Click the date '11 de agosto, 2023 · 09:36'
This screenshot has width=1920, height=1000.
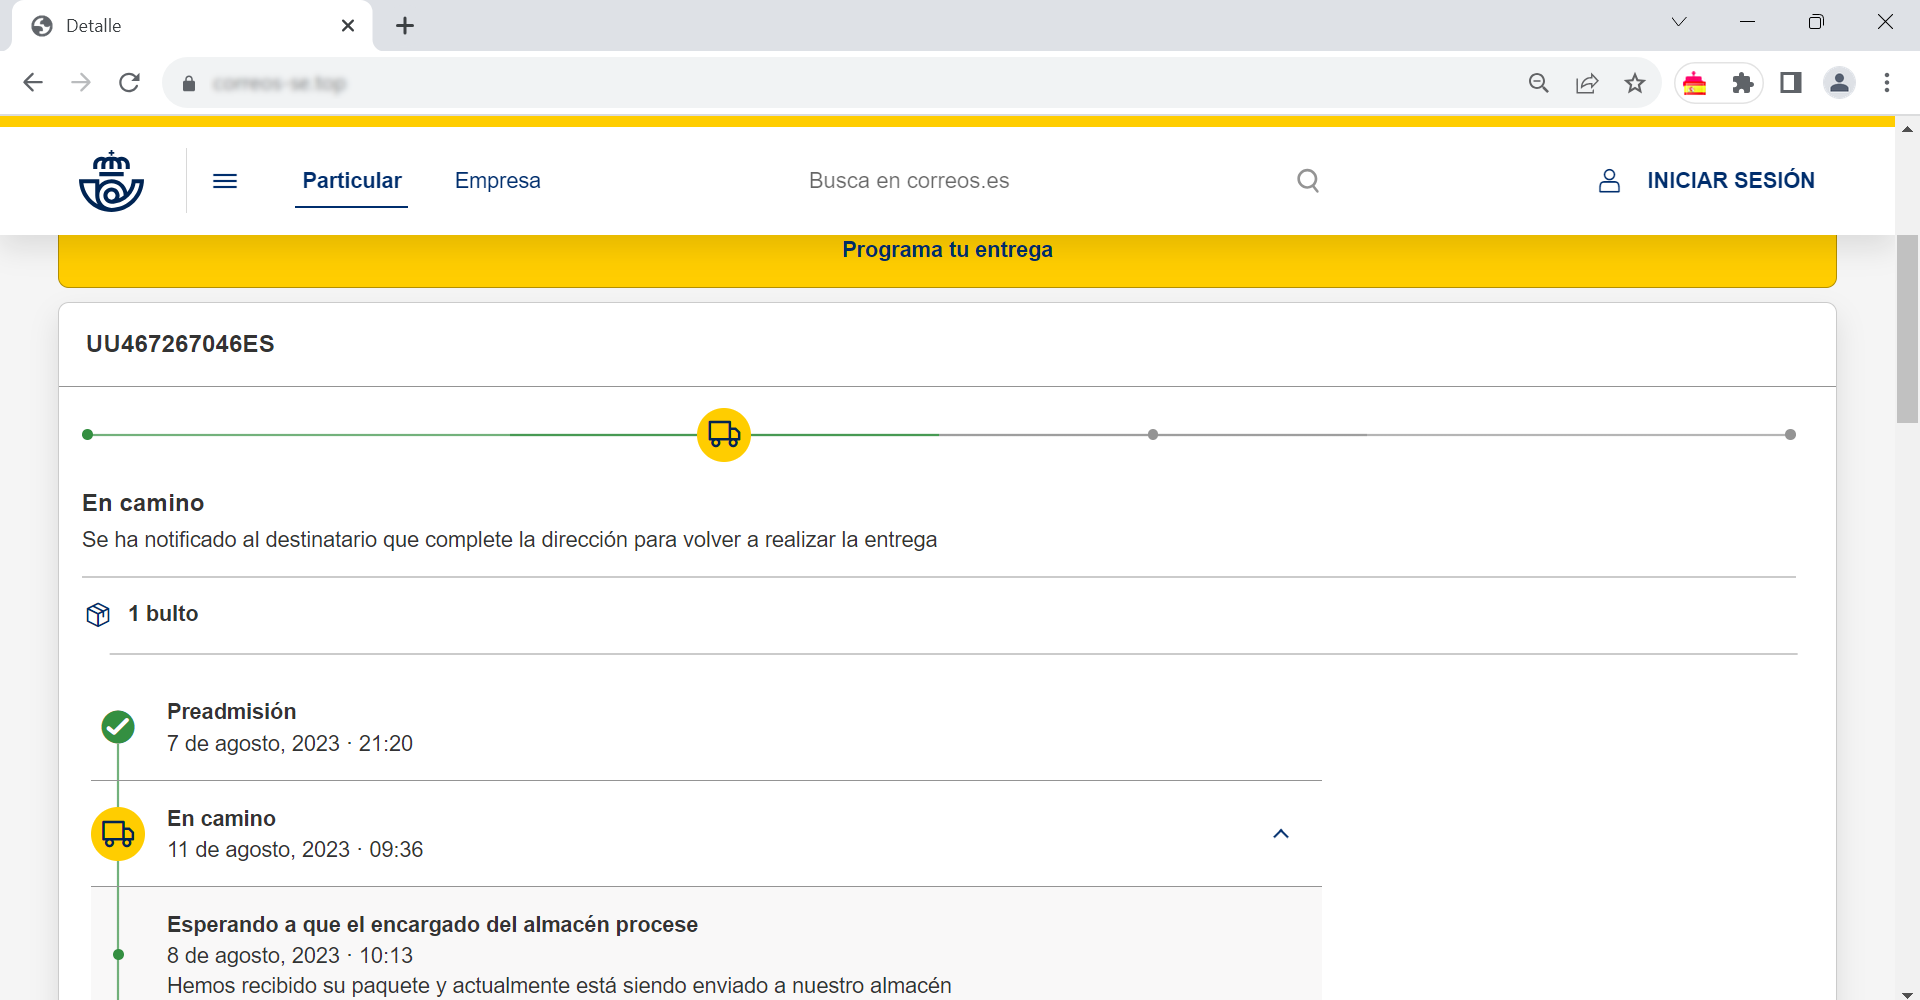click(x=295, y=850)
